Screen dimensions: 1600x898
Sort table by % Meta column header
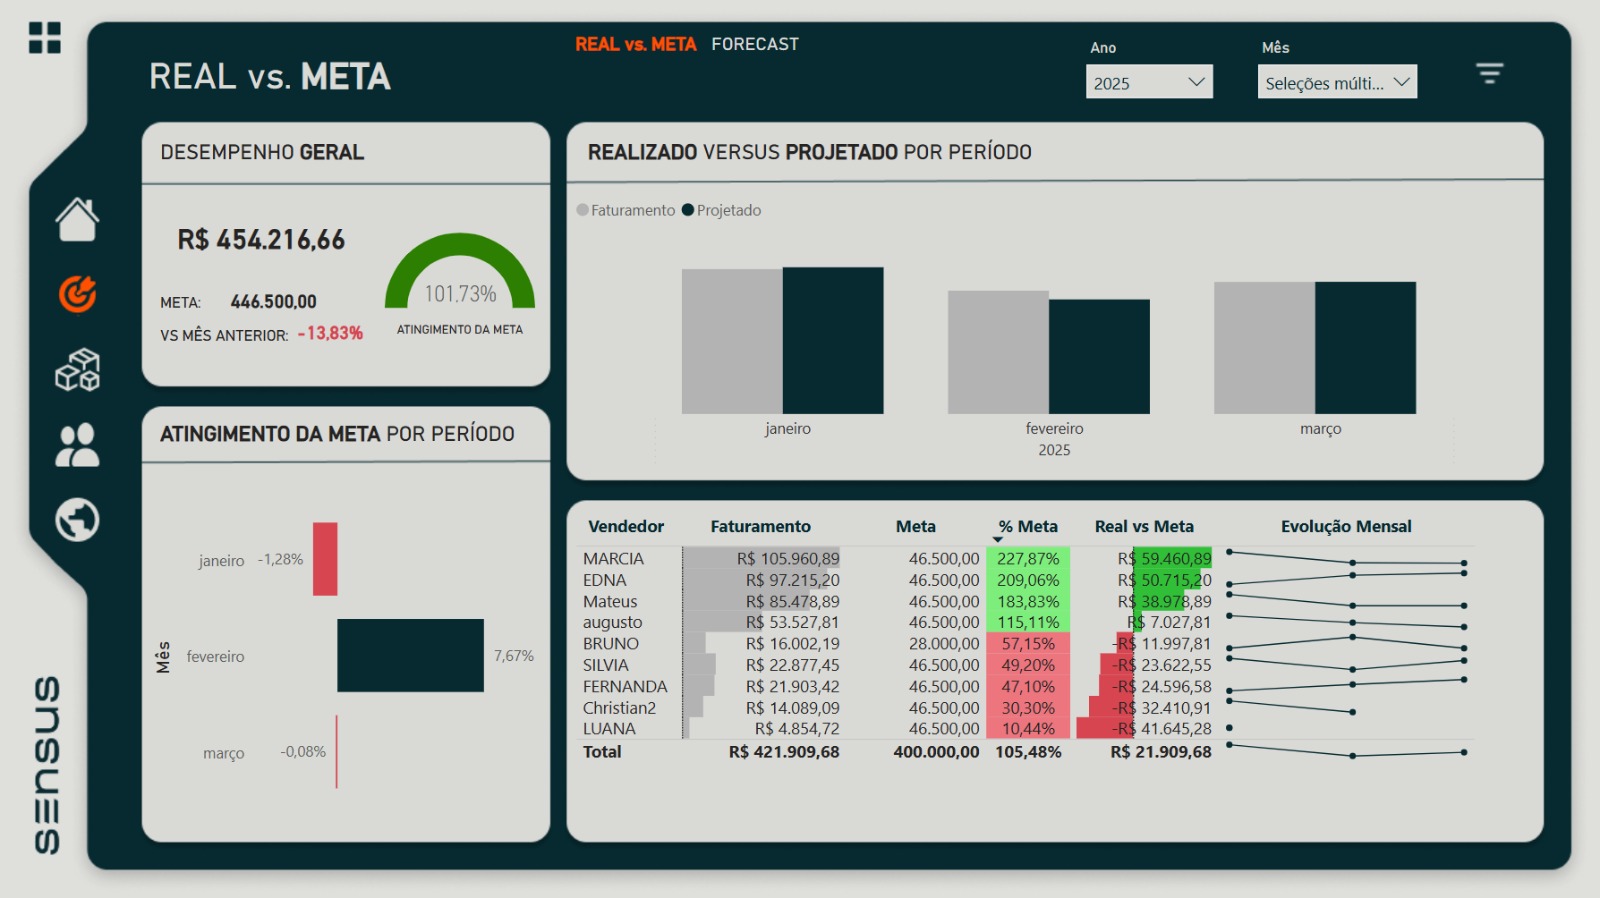[1027, 526]
